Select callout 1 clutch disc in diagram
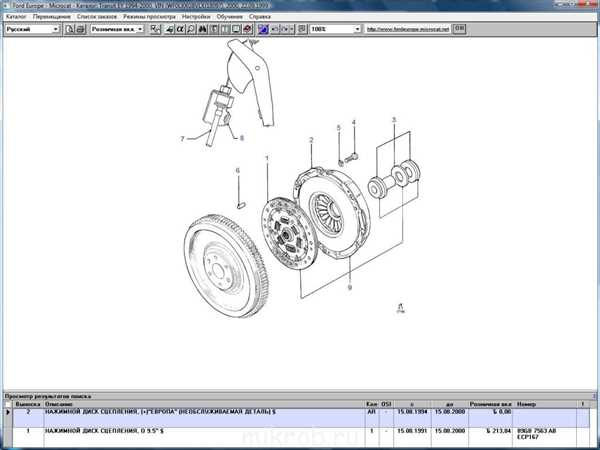 tap(267, 158)
